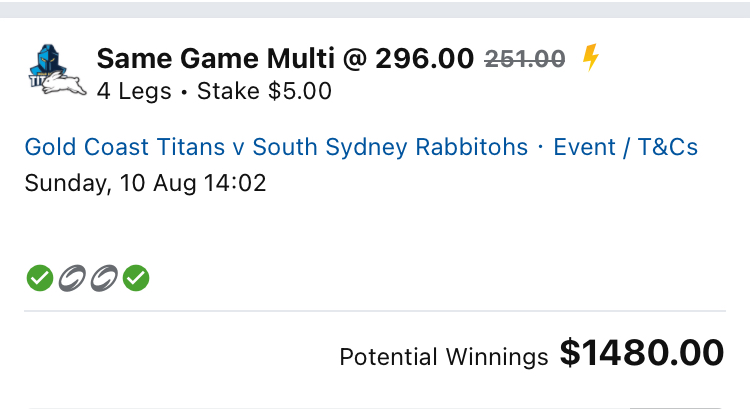Image resolution: width=750 pixels, height=409 pixels.
Task: Select the second grey pending leg icon
Action: [104, 278]
